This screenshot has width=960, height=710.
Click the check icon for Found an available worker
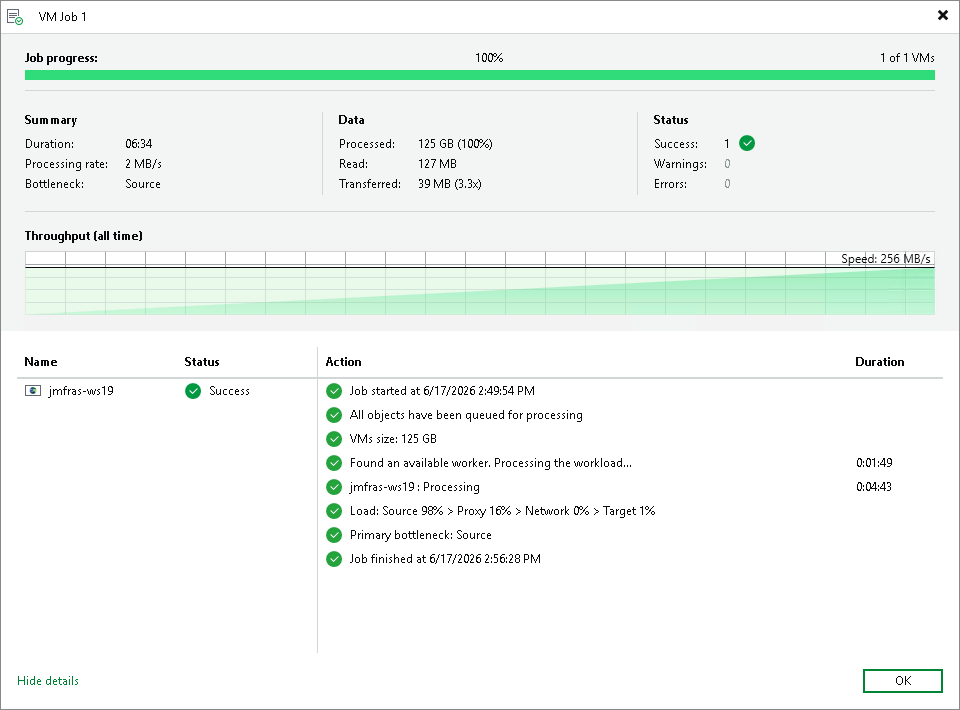[x=334, y=463]
